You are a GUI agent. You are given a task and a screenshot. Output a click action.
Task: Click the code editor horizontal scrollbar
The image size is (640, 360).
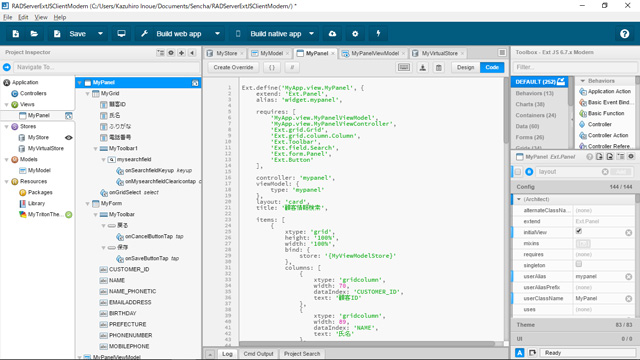tap(367, 344)
